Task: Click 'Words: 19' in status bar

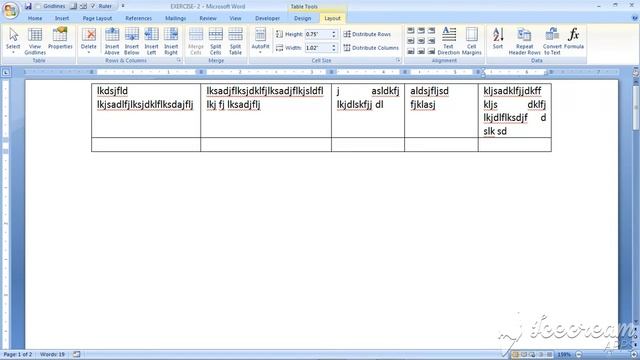Action: (x=52, y=354)
